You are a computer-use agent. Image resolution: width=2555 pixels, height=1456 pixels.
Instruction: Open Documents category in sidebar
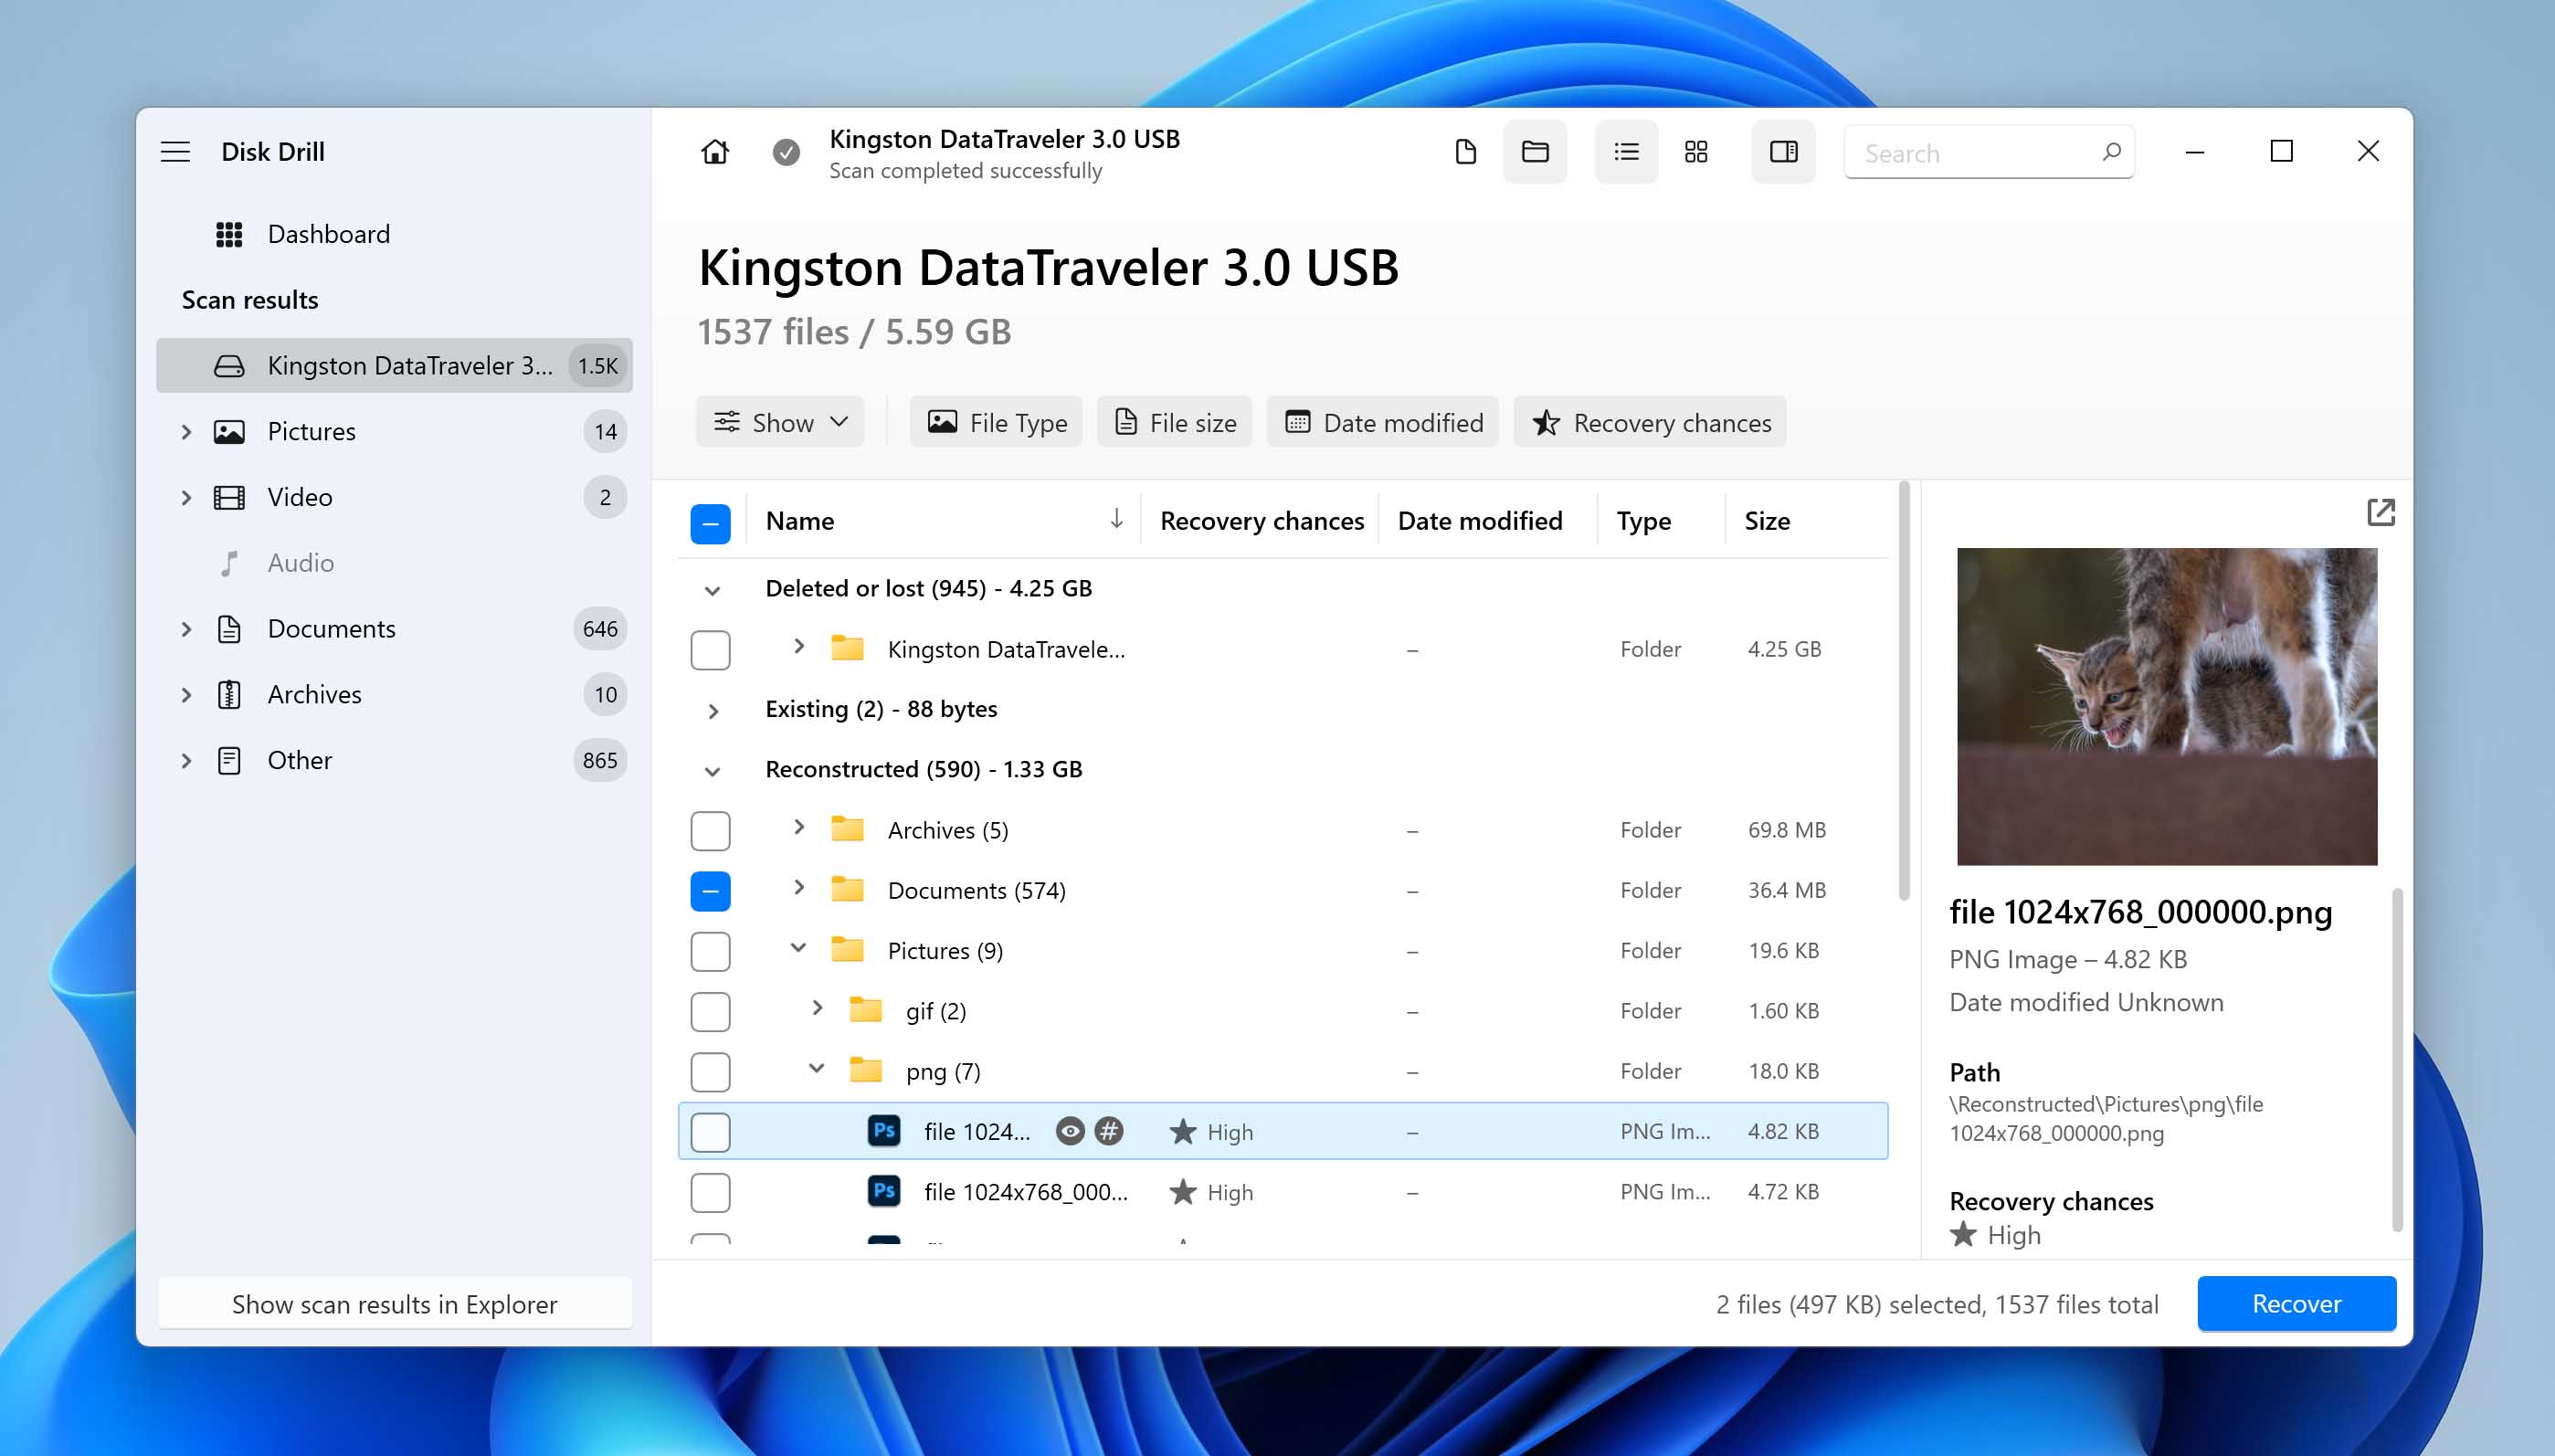pyautogui.click(x=394, y=628)
